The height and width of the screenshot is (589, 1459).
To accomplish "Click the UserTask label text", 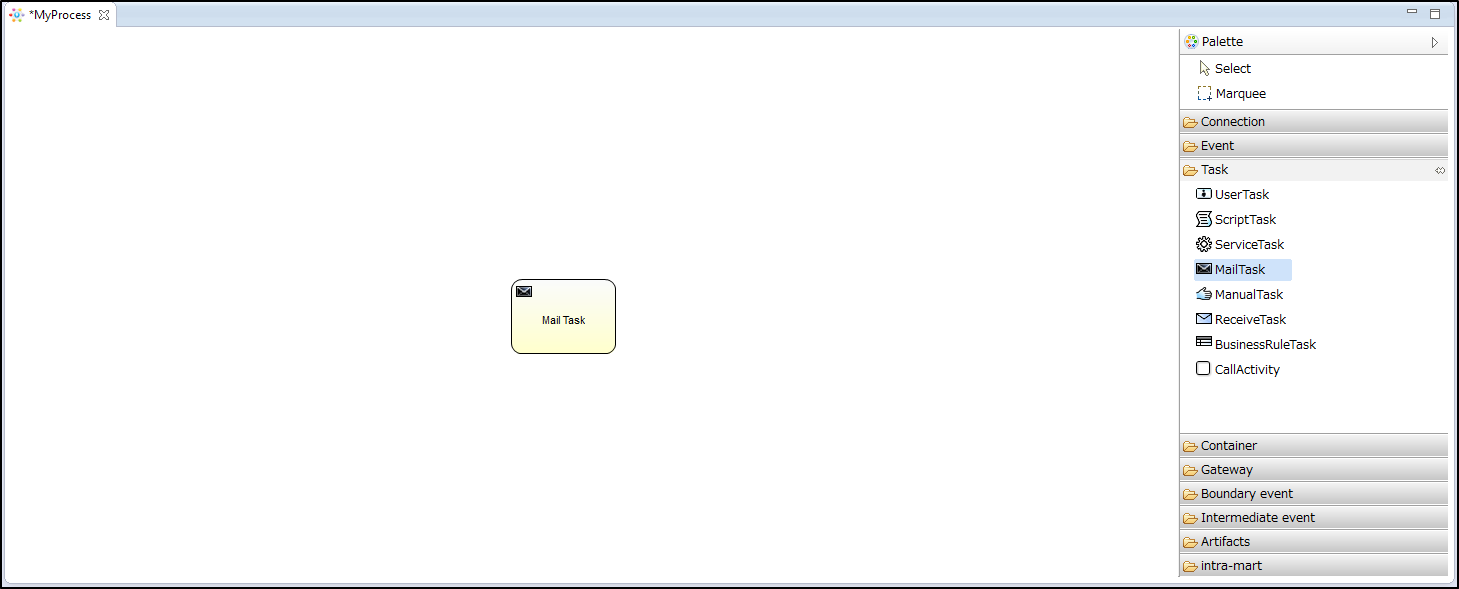I will (x=1242, y=194).
